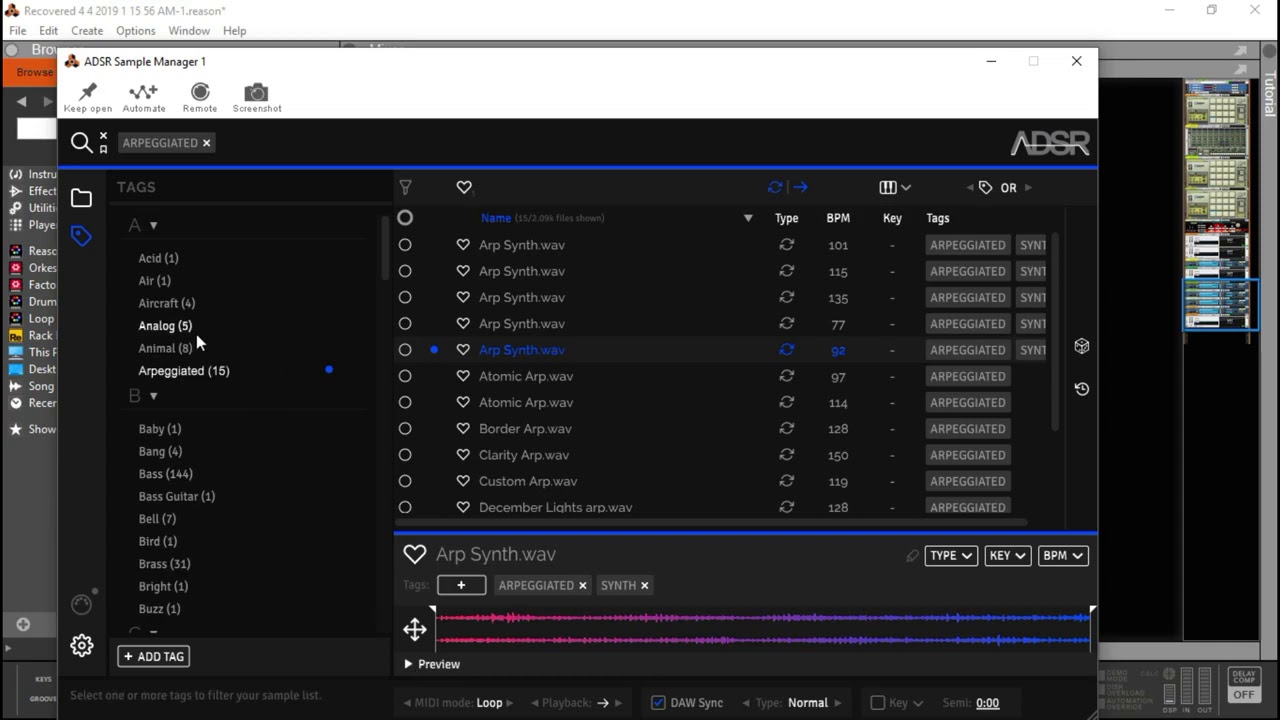Favorite the previewed Arp Synth.wav with large heart

pyautogui.click(x=415, y=554)
